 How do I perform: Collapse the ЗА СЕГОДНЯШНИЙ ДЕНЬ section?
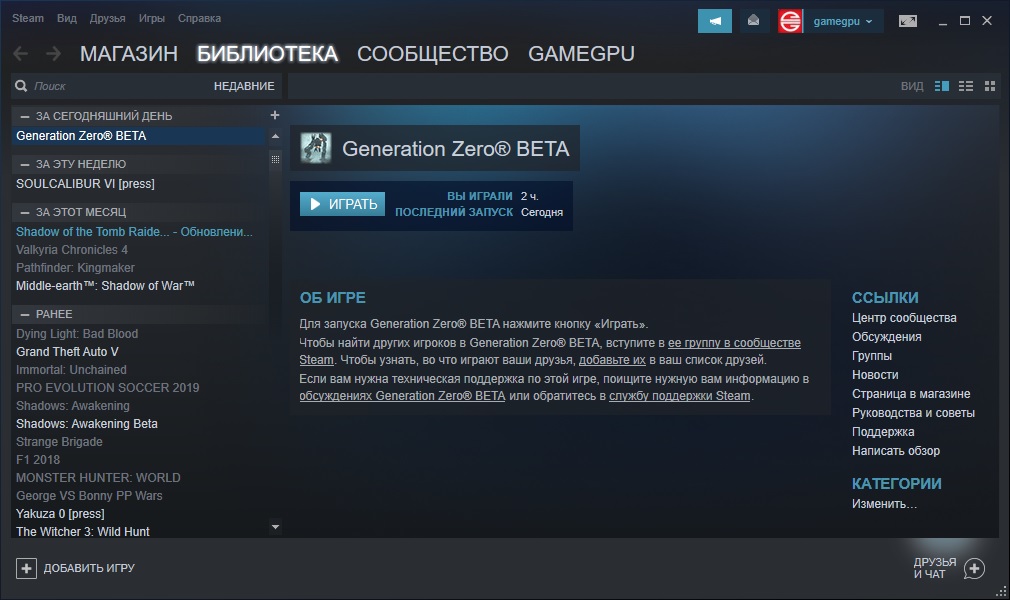pyautogui.click(x=24, y=116)
